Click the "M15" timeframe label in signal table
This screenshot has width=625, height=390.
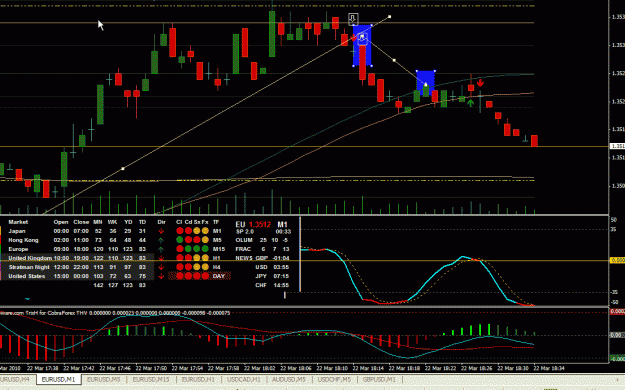pos(219,249)
